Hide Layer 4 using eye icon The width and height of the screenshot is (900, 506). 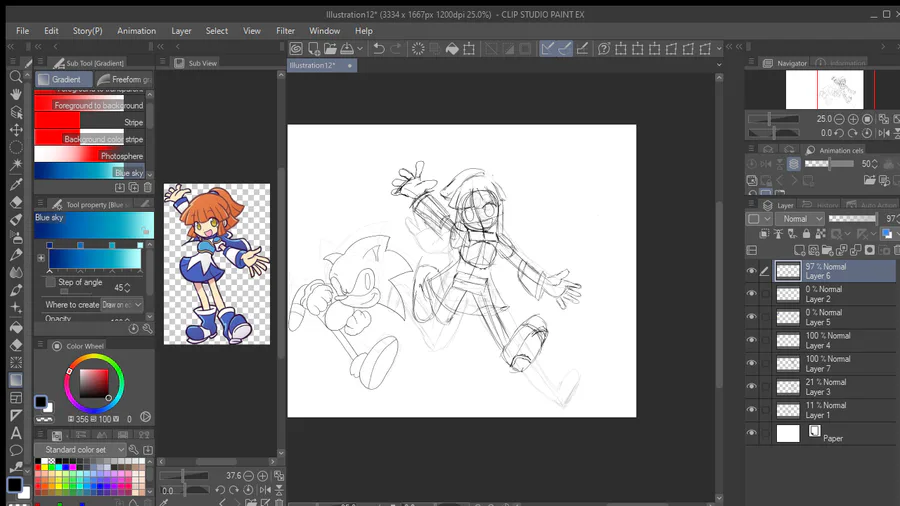tap(751, 340)
